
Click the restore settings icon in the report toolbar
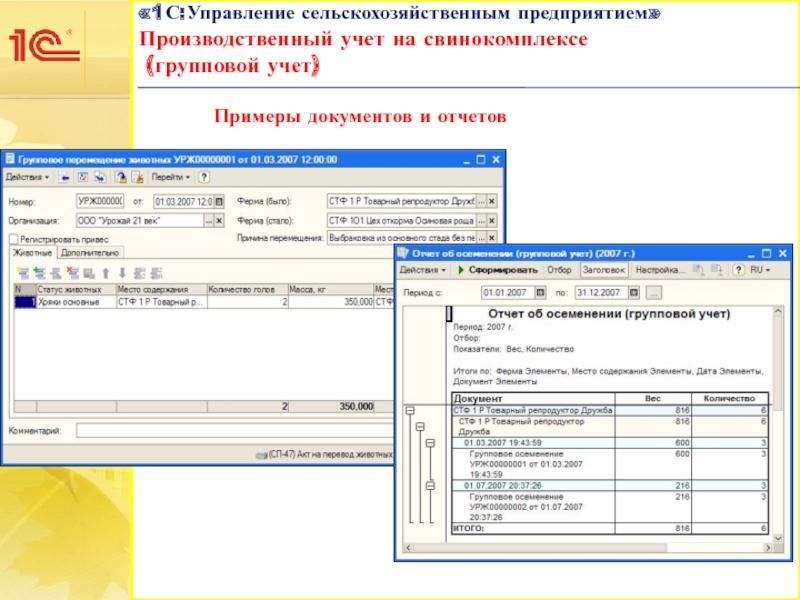[x=698, y=270]
